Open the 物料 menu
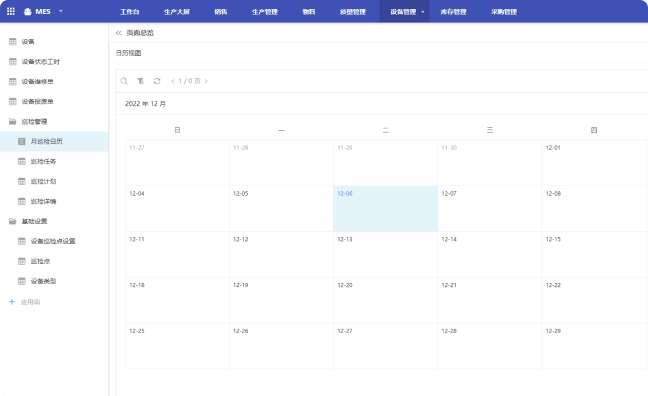The image size is (648, 396). click(309, 12)
